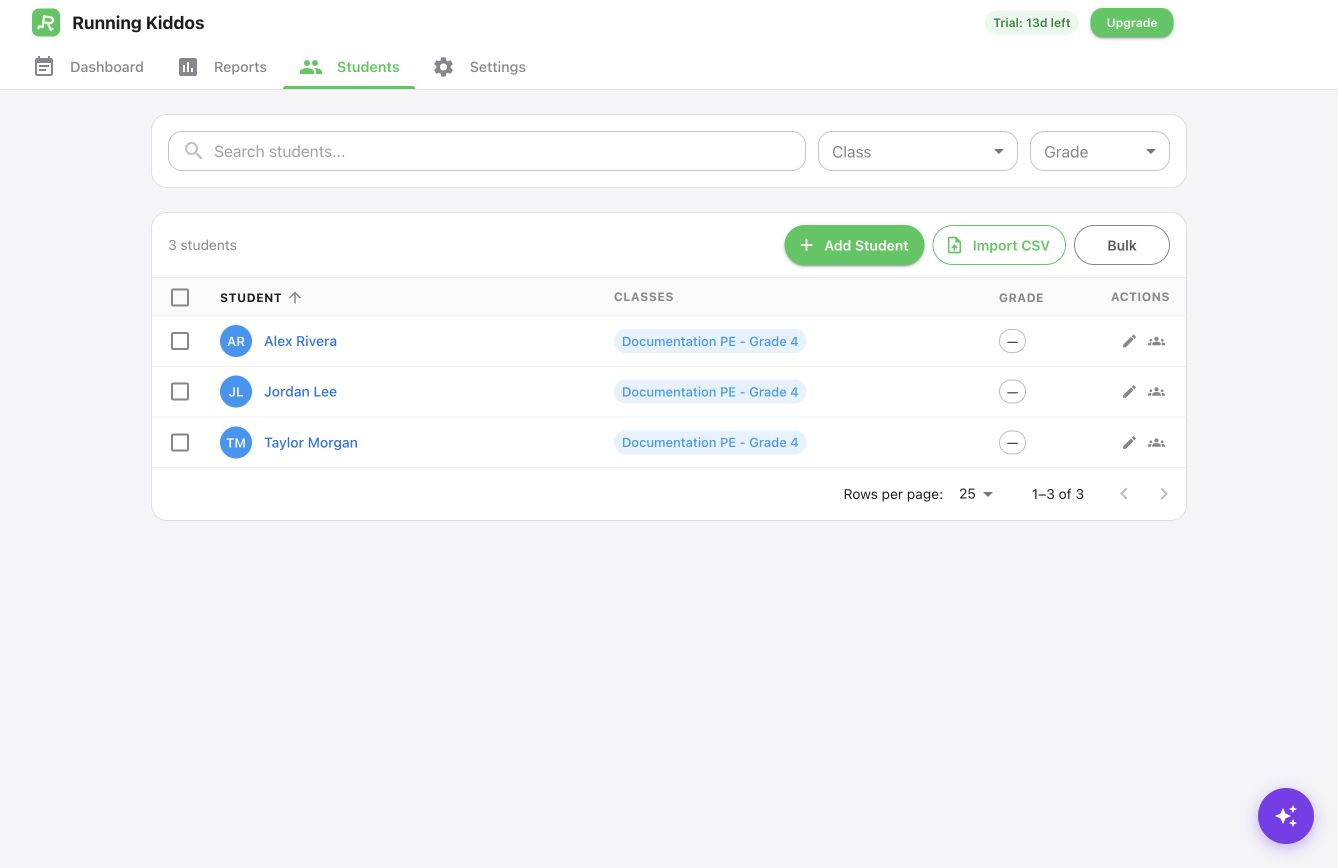Check the box for Alex Rivera
Image resolution: width=1338 pixels, height=868 pixels.
click(x=180, y=341)
